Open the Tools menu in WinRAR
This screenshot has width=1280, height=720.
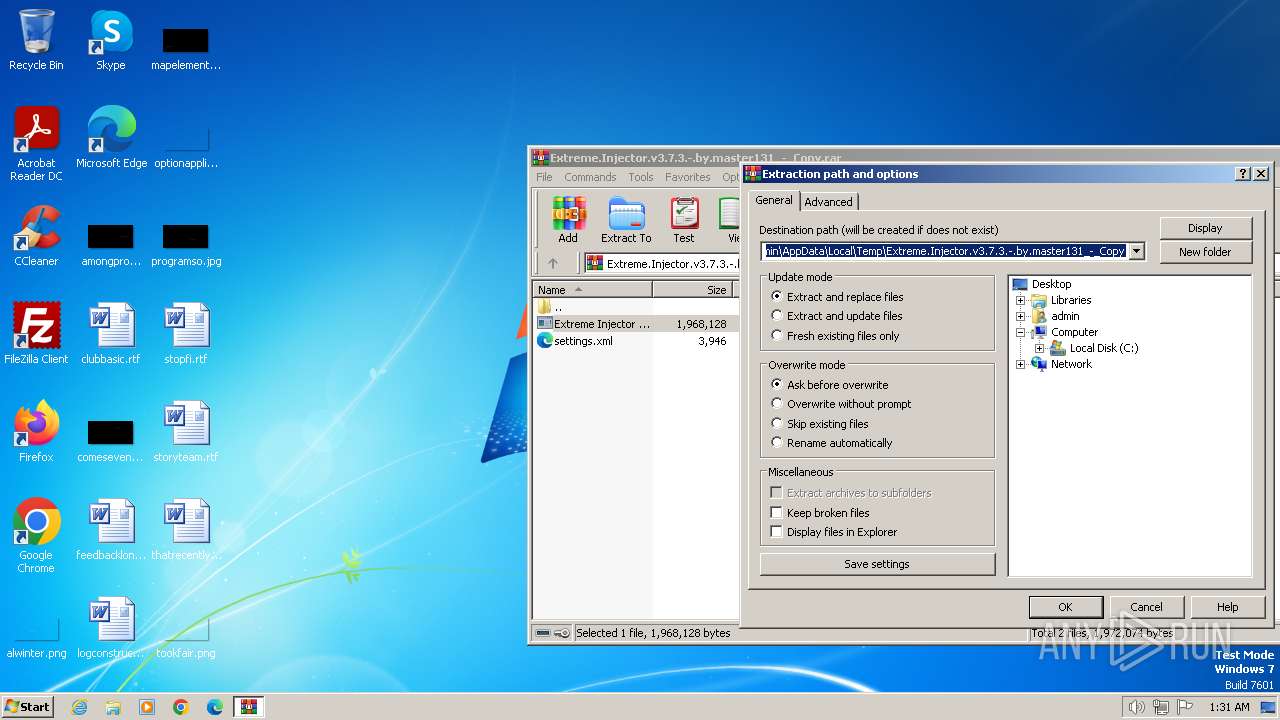(641, 177)
